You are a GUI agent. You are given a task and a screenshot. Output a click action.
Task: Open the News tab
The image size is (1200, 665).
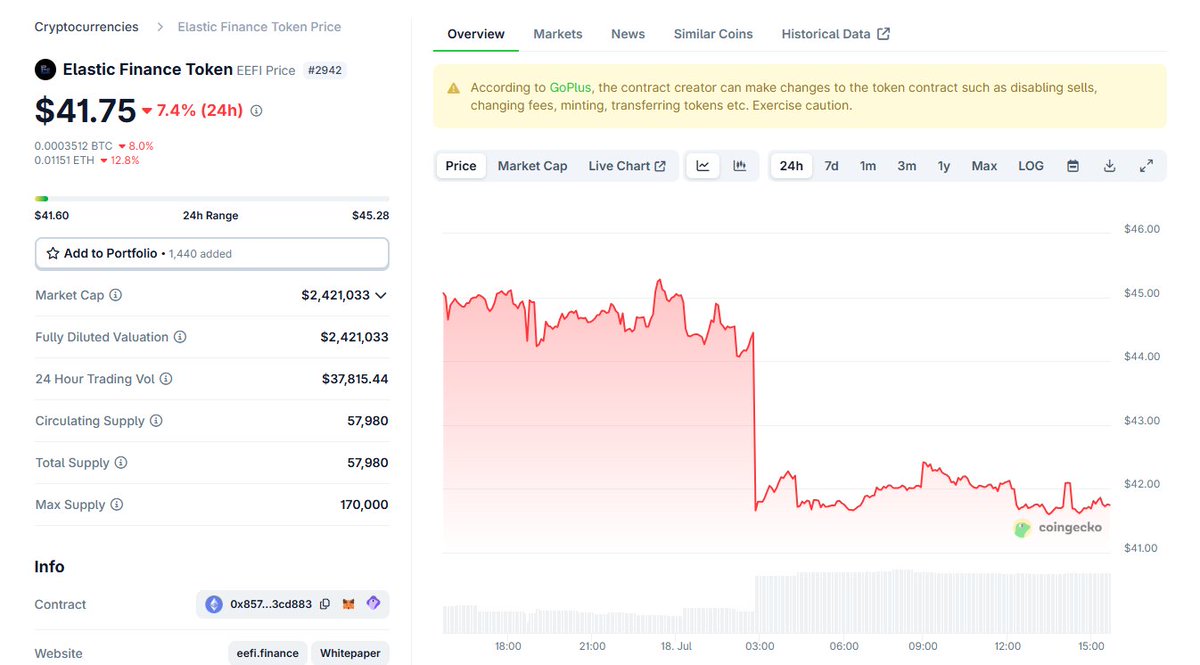pyautogui.click(x=628, y=34)
